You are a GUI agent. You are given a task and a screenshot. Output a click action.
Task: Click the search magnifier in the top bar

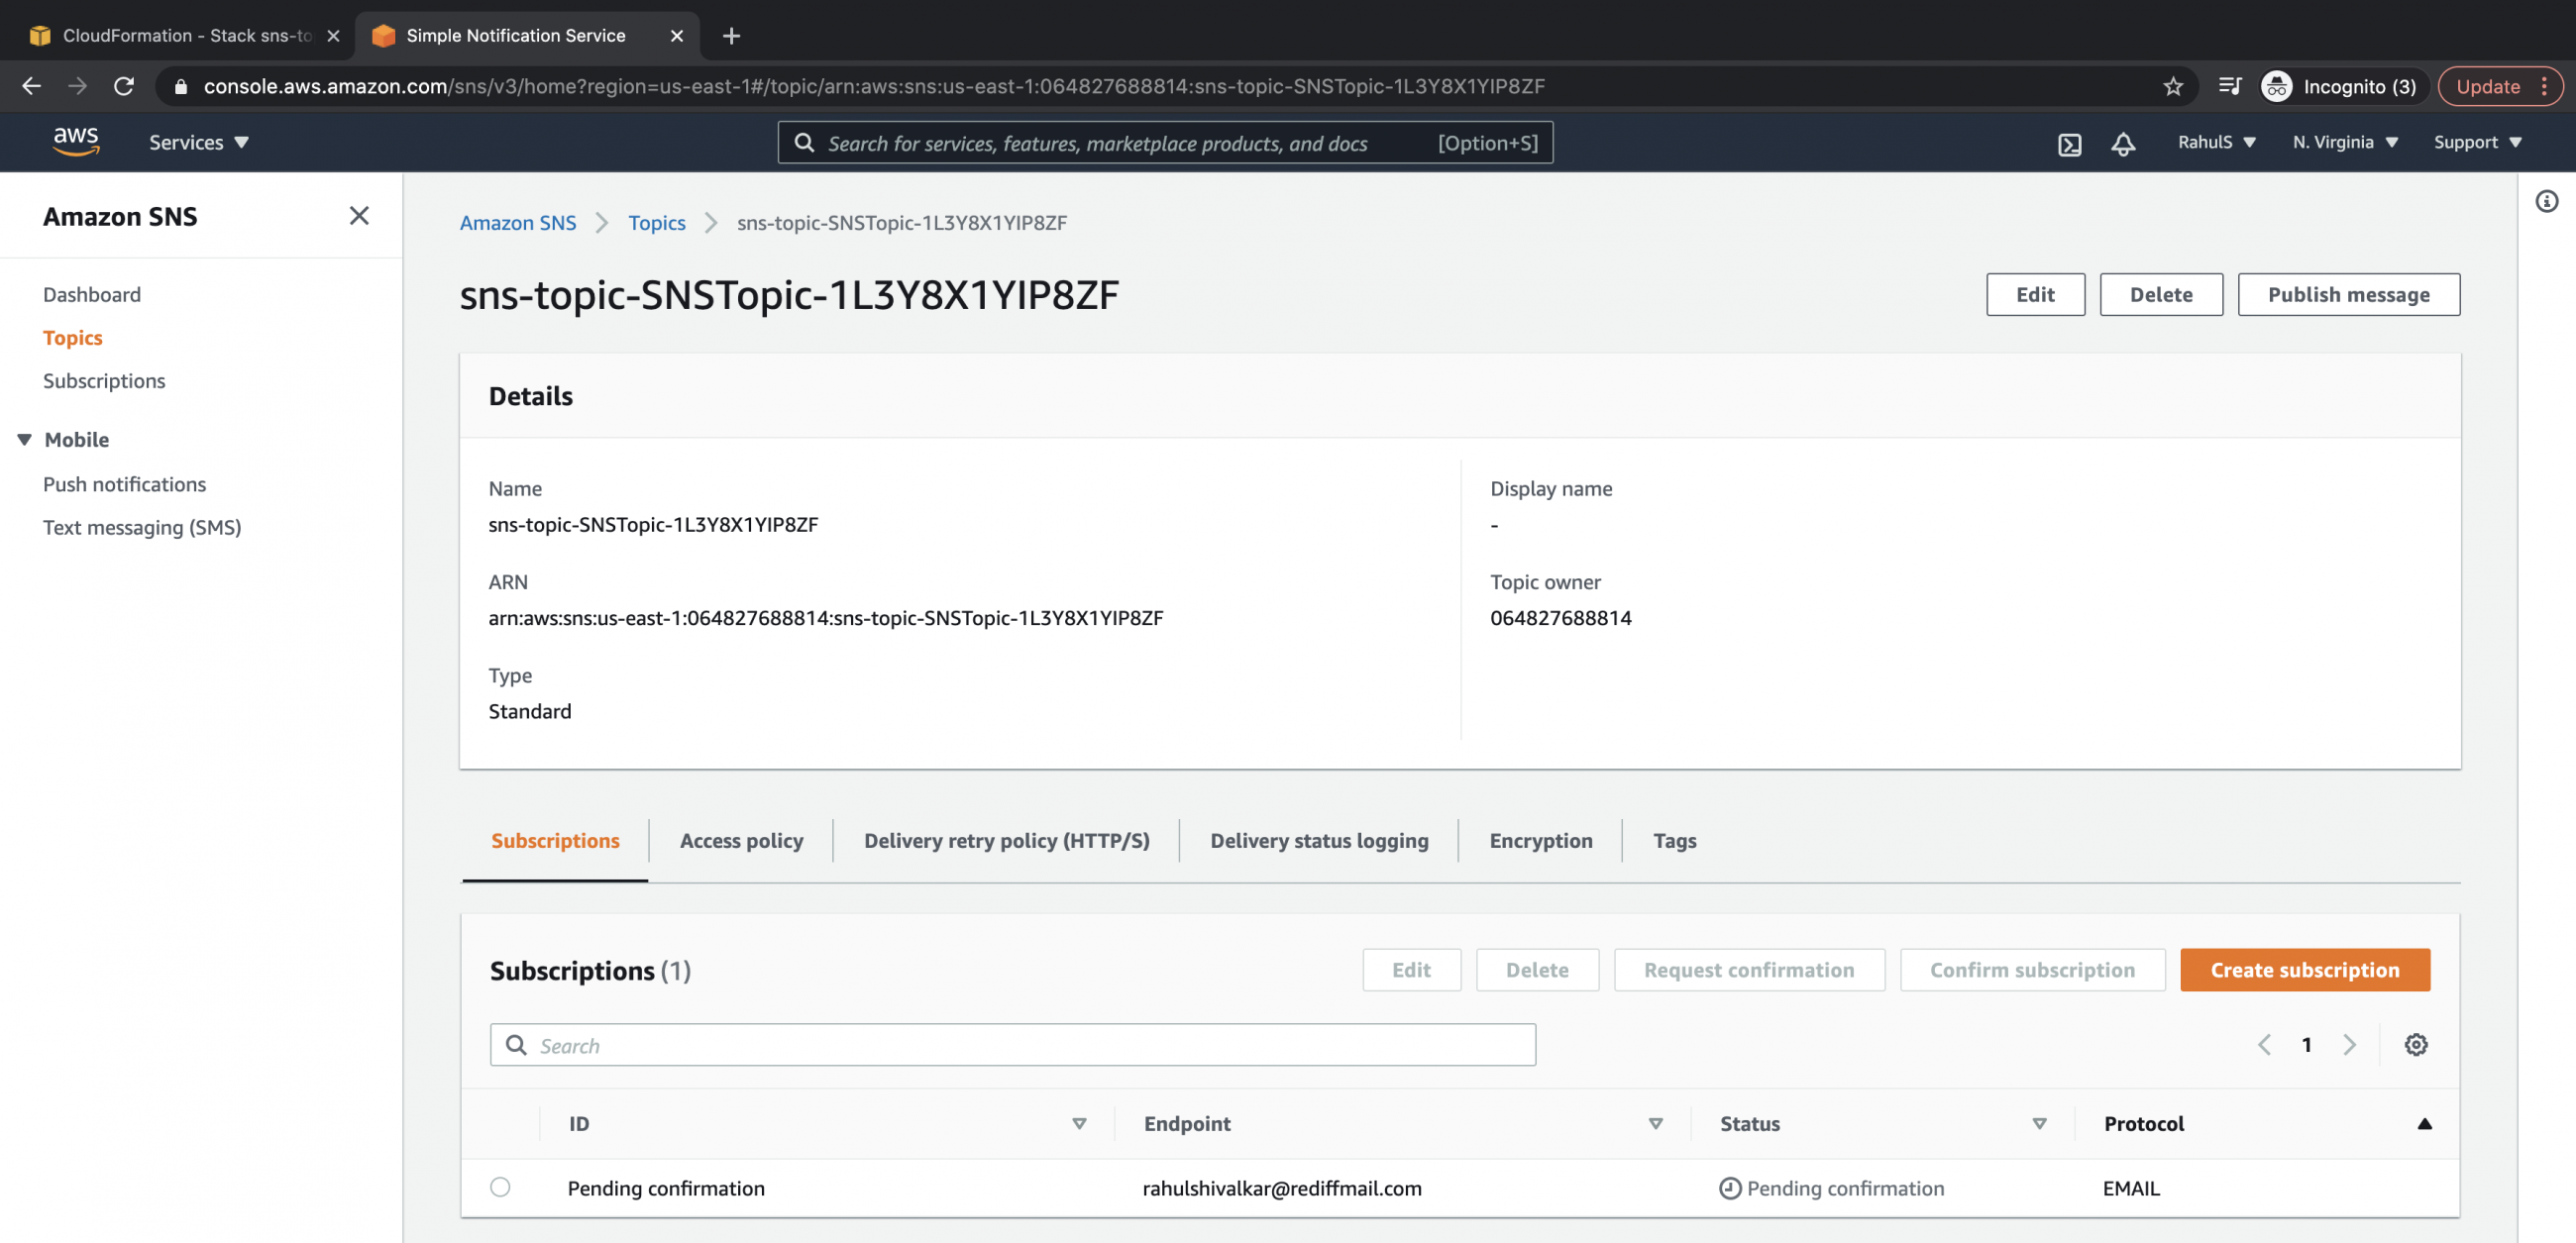click(x=805, y=142)
